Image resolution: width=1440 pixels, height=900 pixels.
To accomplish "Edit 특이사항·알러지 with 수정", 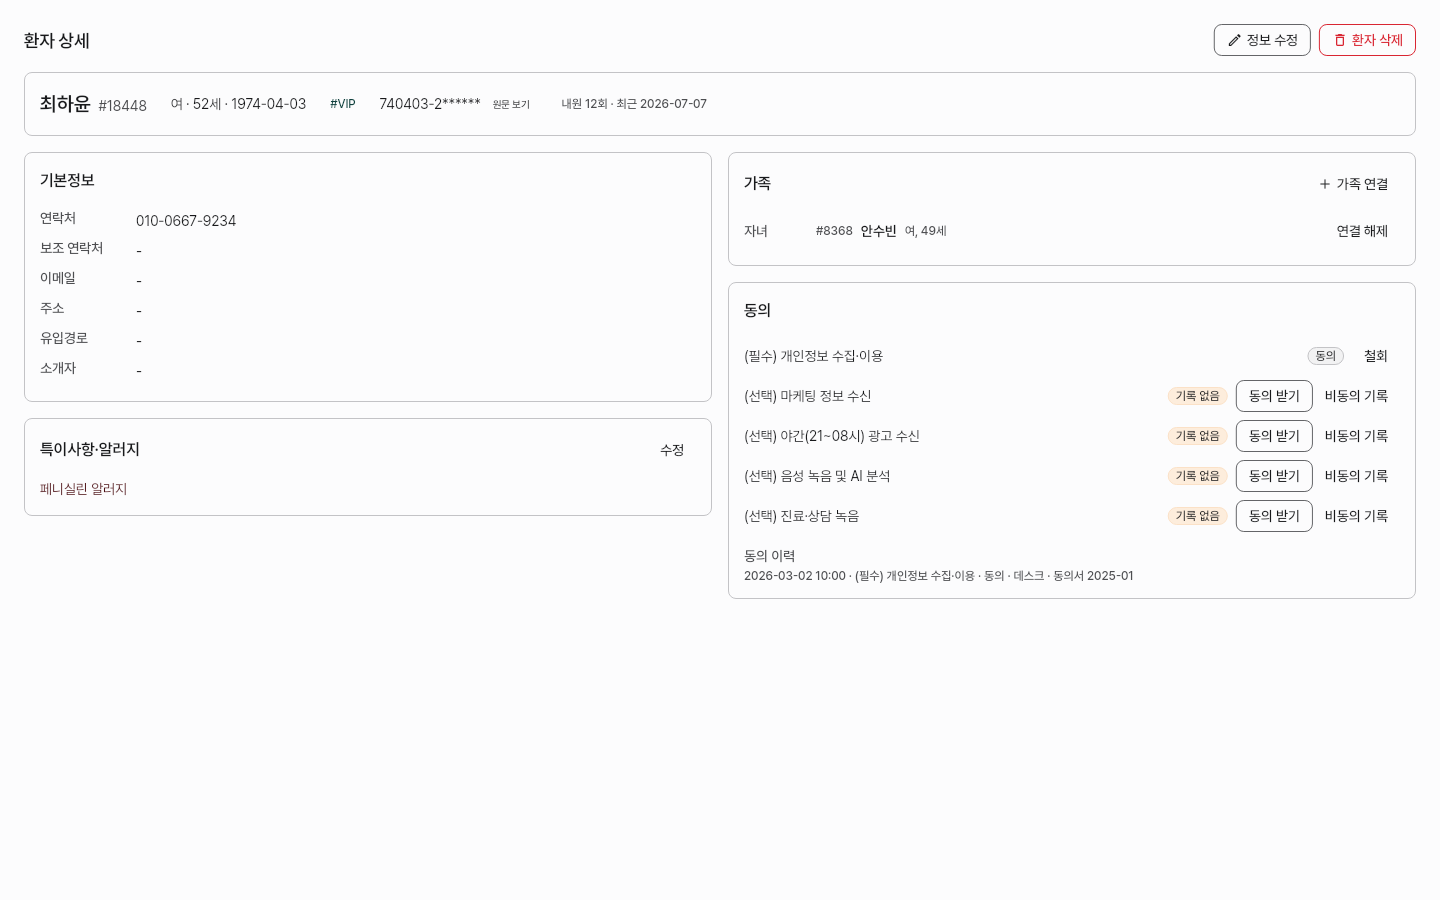I will point(672,450).
